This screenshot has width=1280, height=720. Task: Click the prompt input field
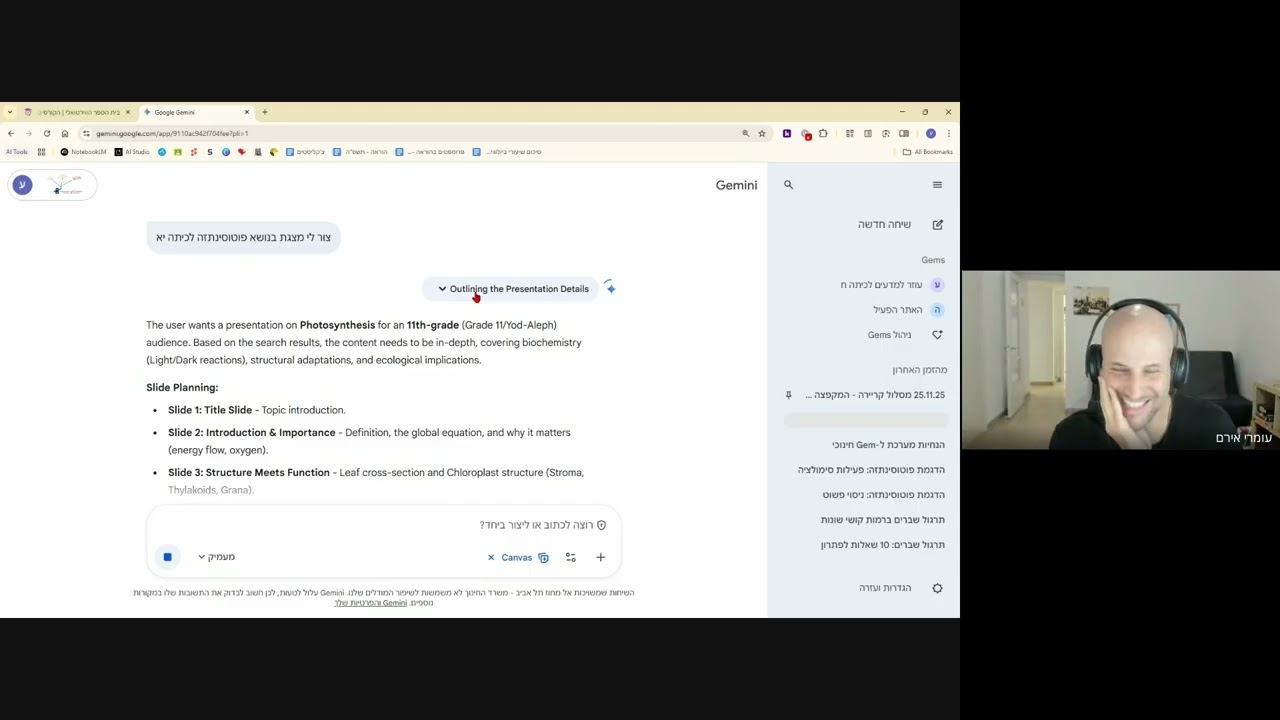(383, 525)
